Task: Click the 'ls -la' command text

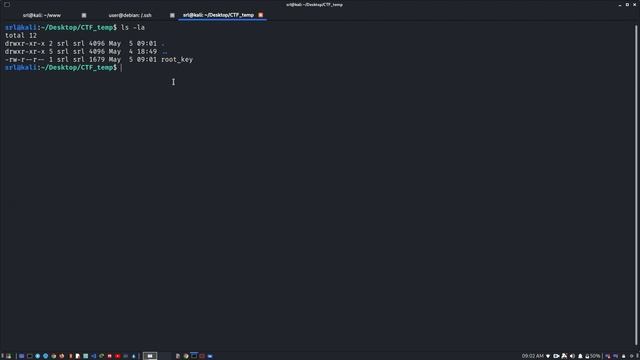Action: point(133,27)
